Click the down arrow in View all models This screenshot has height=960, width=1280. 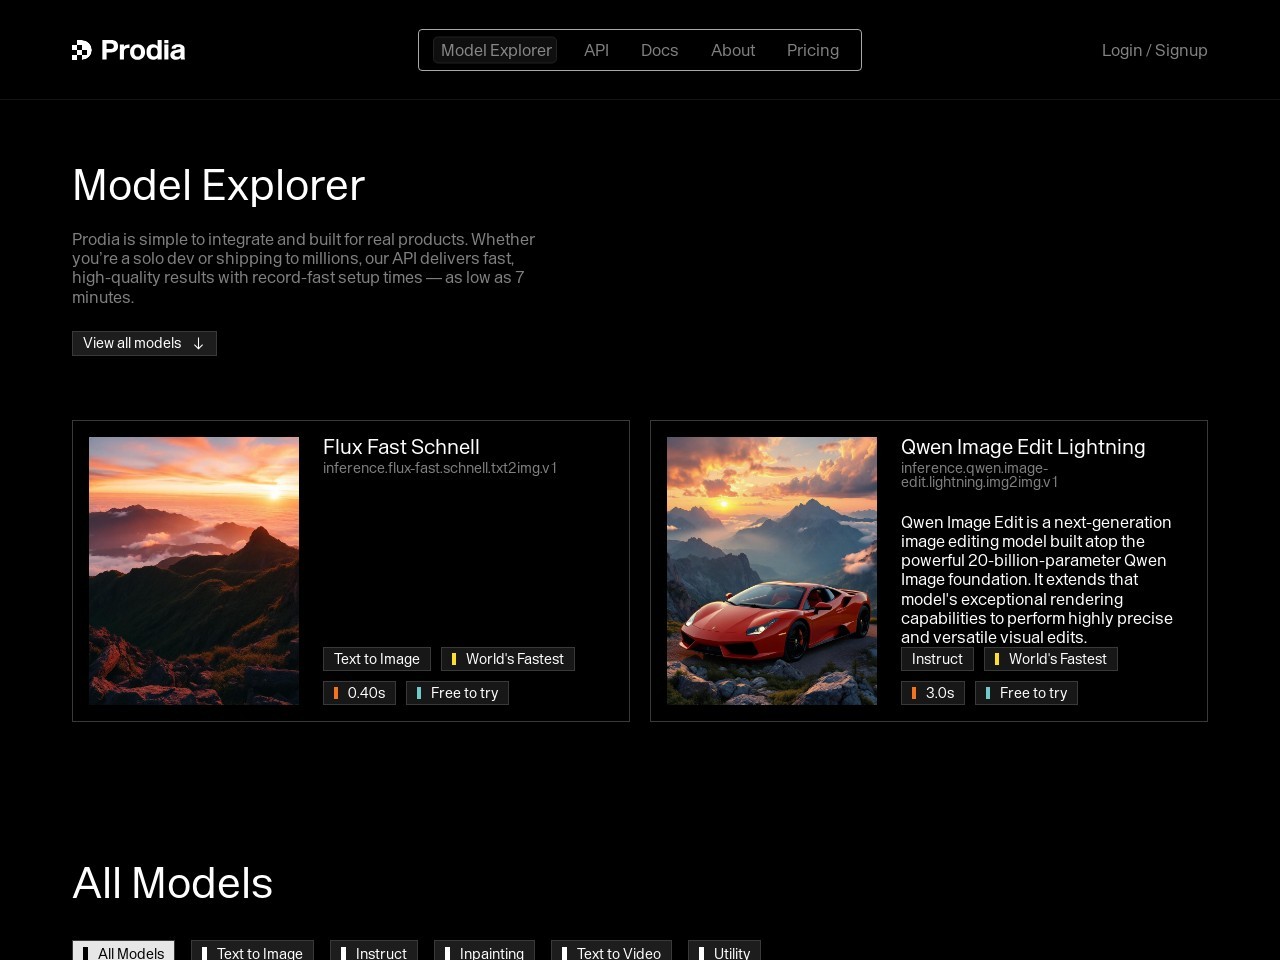[x=198, y=344]
